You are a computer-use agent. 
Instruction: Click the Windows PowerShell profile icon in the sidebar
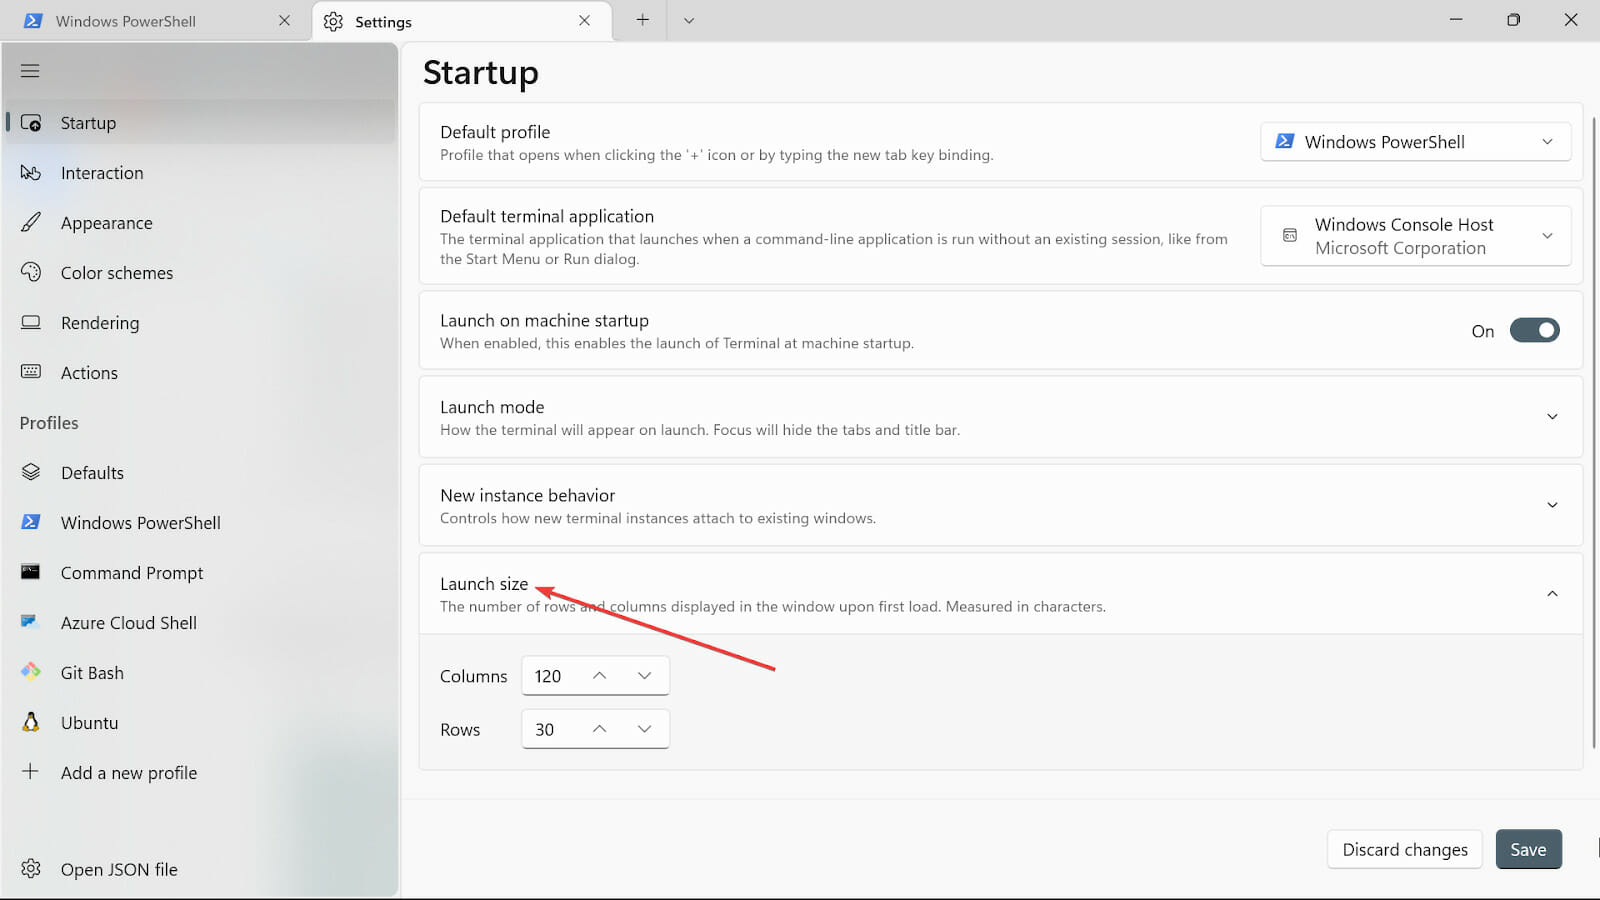coord(31,522)
